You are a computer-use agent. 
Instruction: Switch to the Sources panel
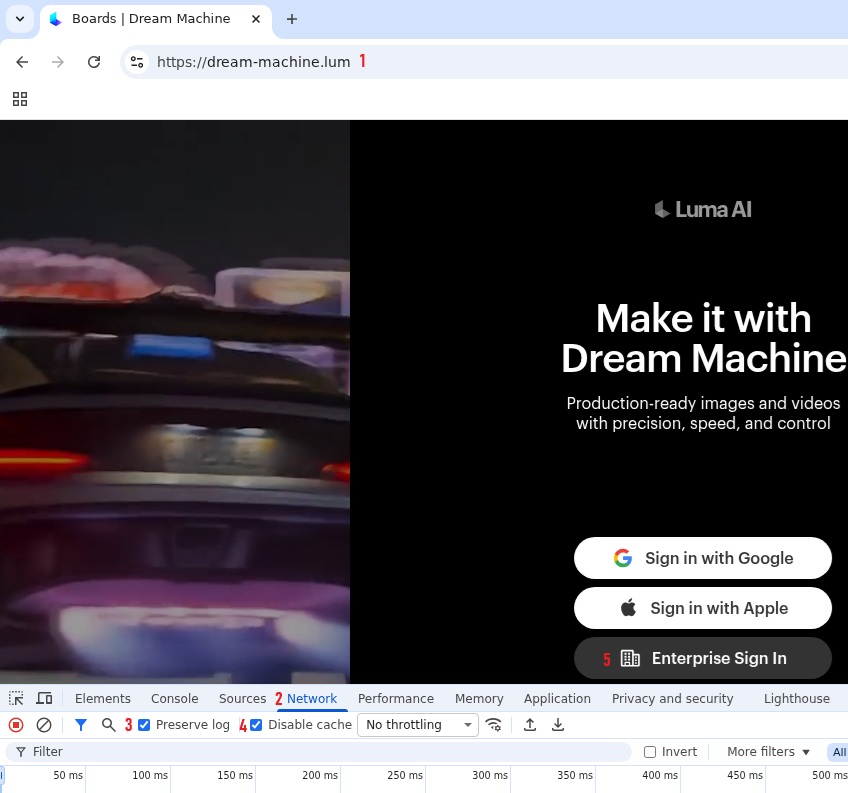[242, 698]
